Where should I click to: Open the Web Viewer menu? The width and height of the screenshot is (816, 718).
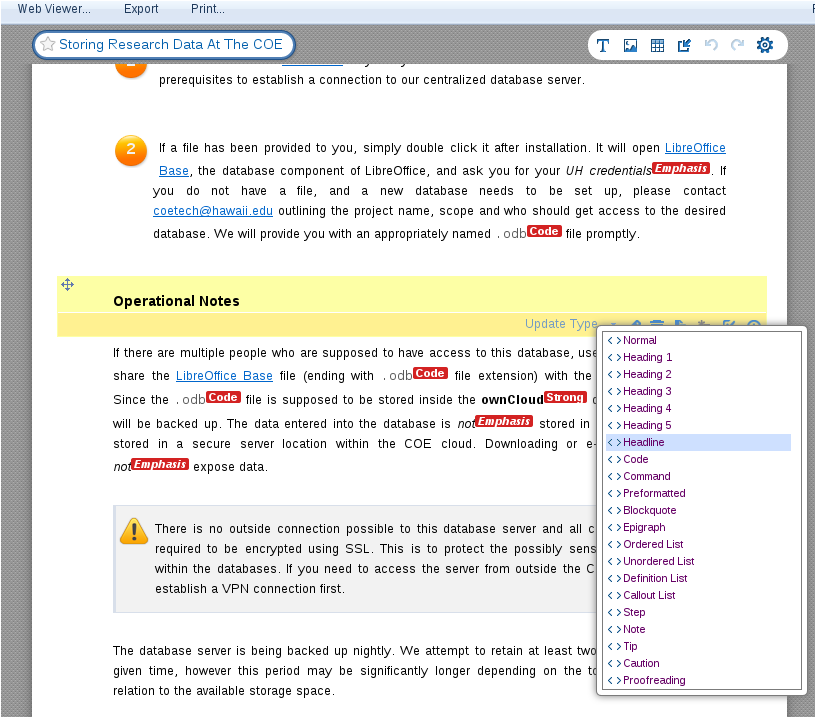click(x=54, y=9)
